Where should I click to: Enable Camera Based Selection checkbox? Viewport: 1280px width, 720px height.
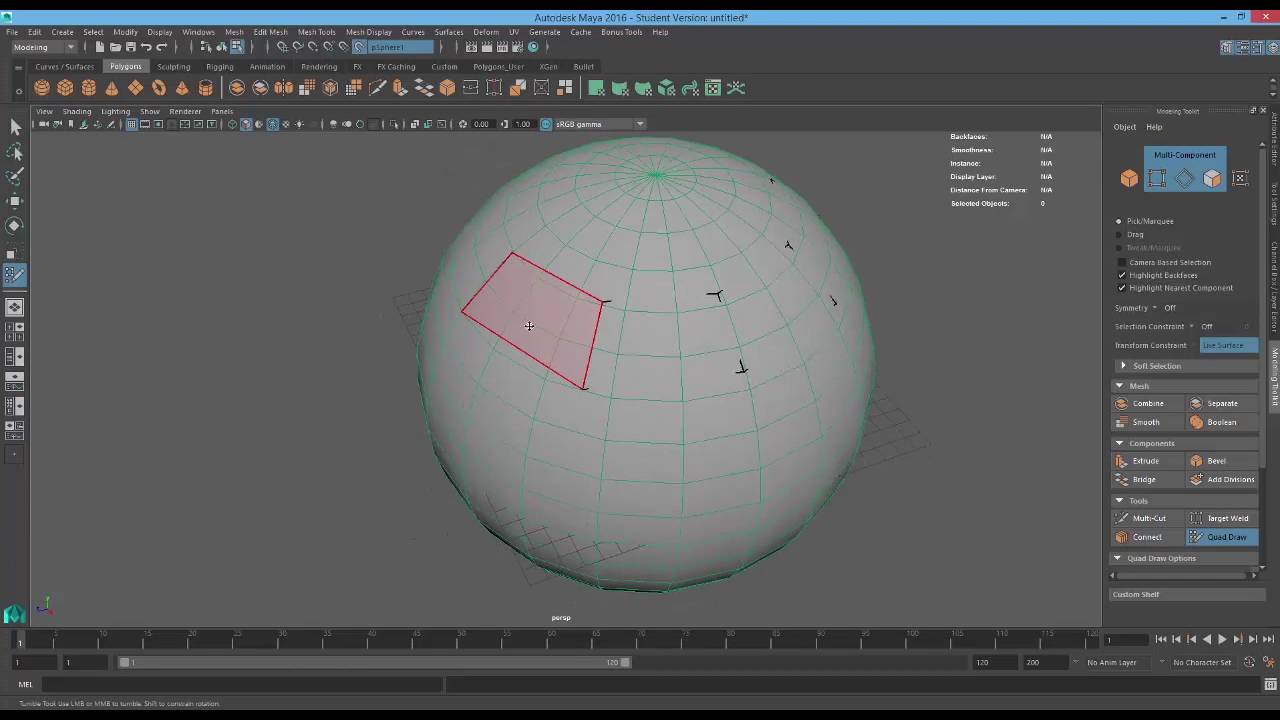tap(1122, 262)
